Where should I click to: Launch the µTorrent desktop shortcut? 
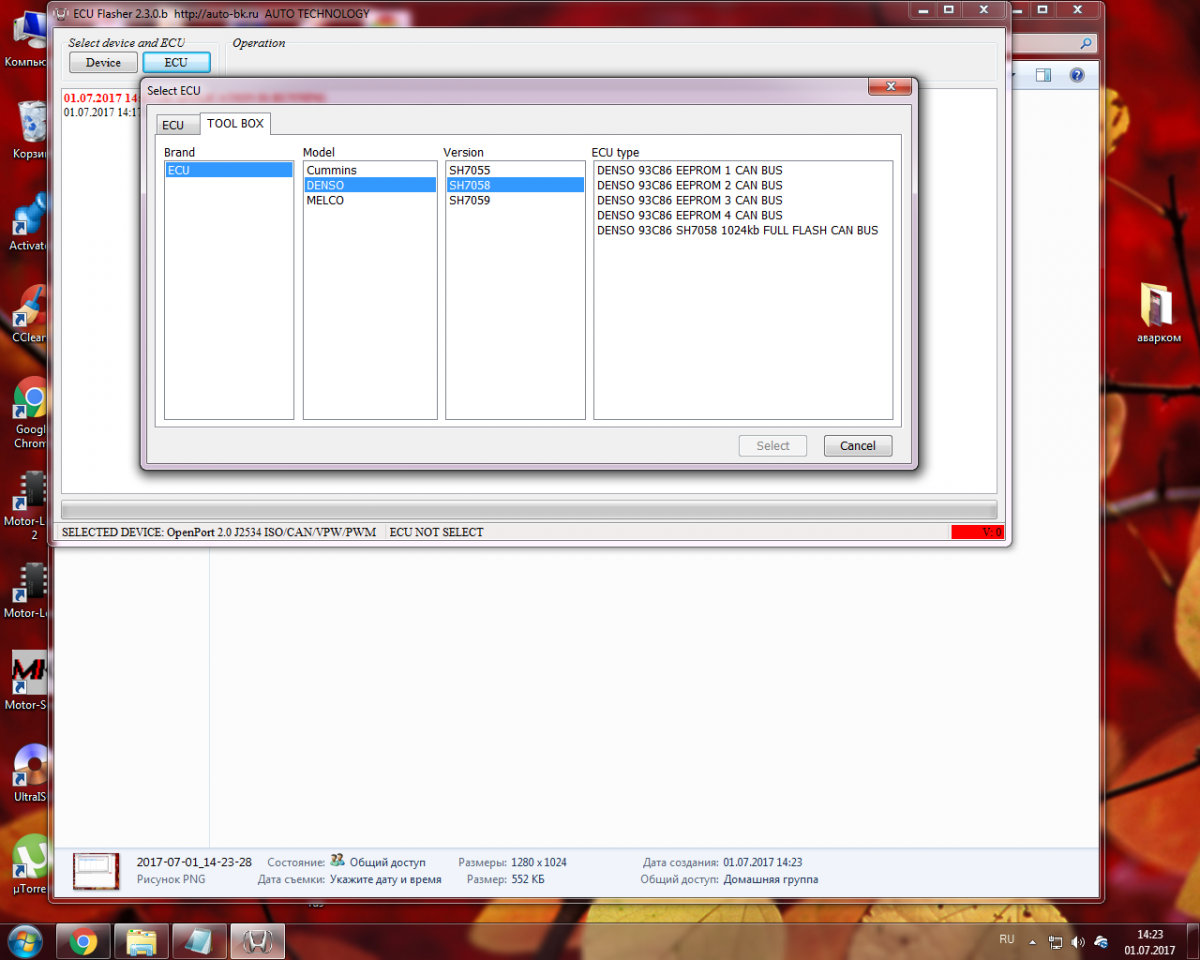coord(30,866)
